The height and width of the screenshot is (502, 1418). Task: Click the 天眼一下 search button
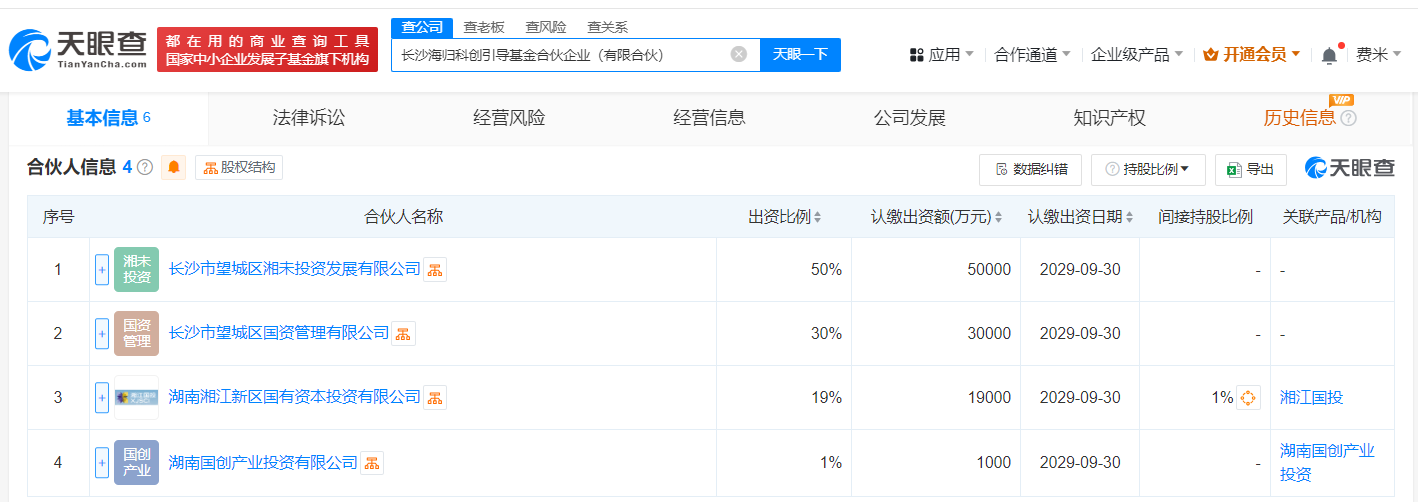point(800,54)
